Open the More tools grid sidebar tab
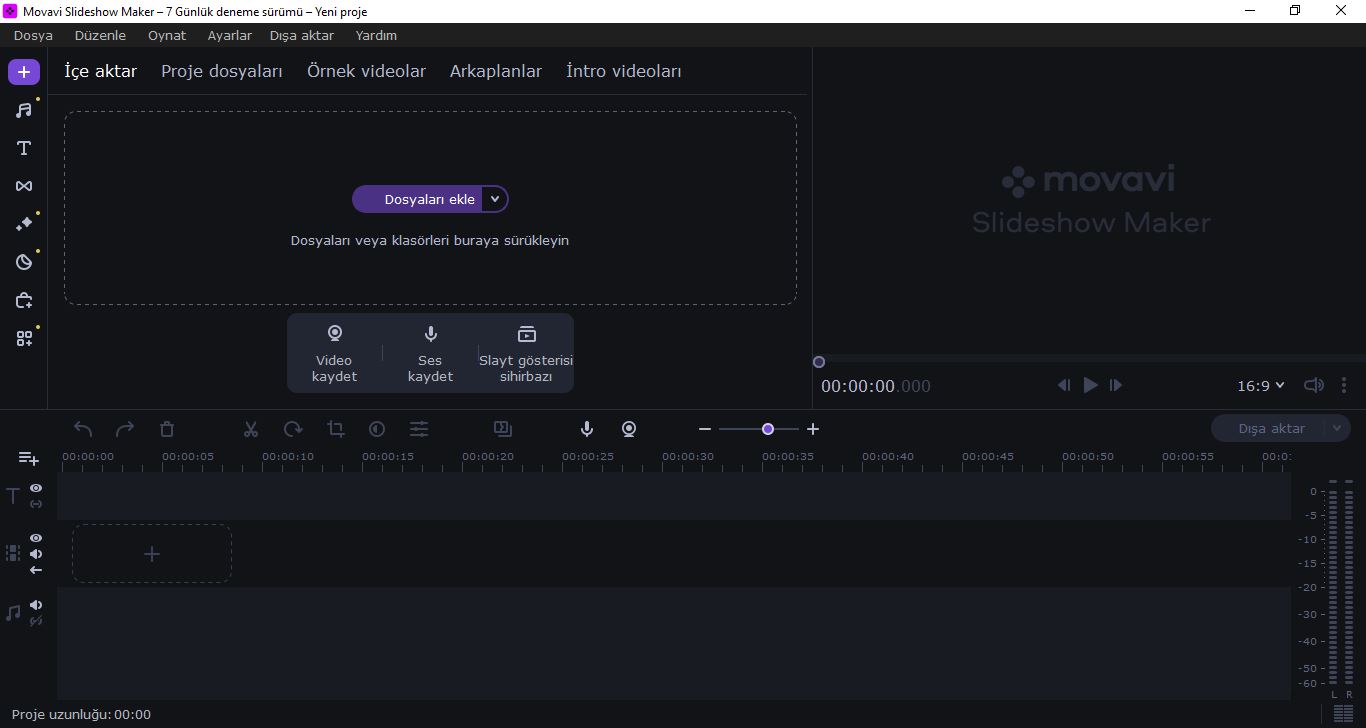The image size is (1366, 728). point(24,338)
